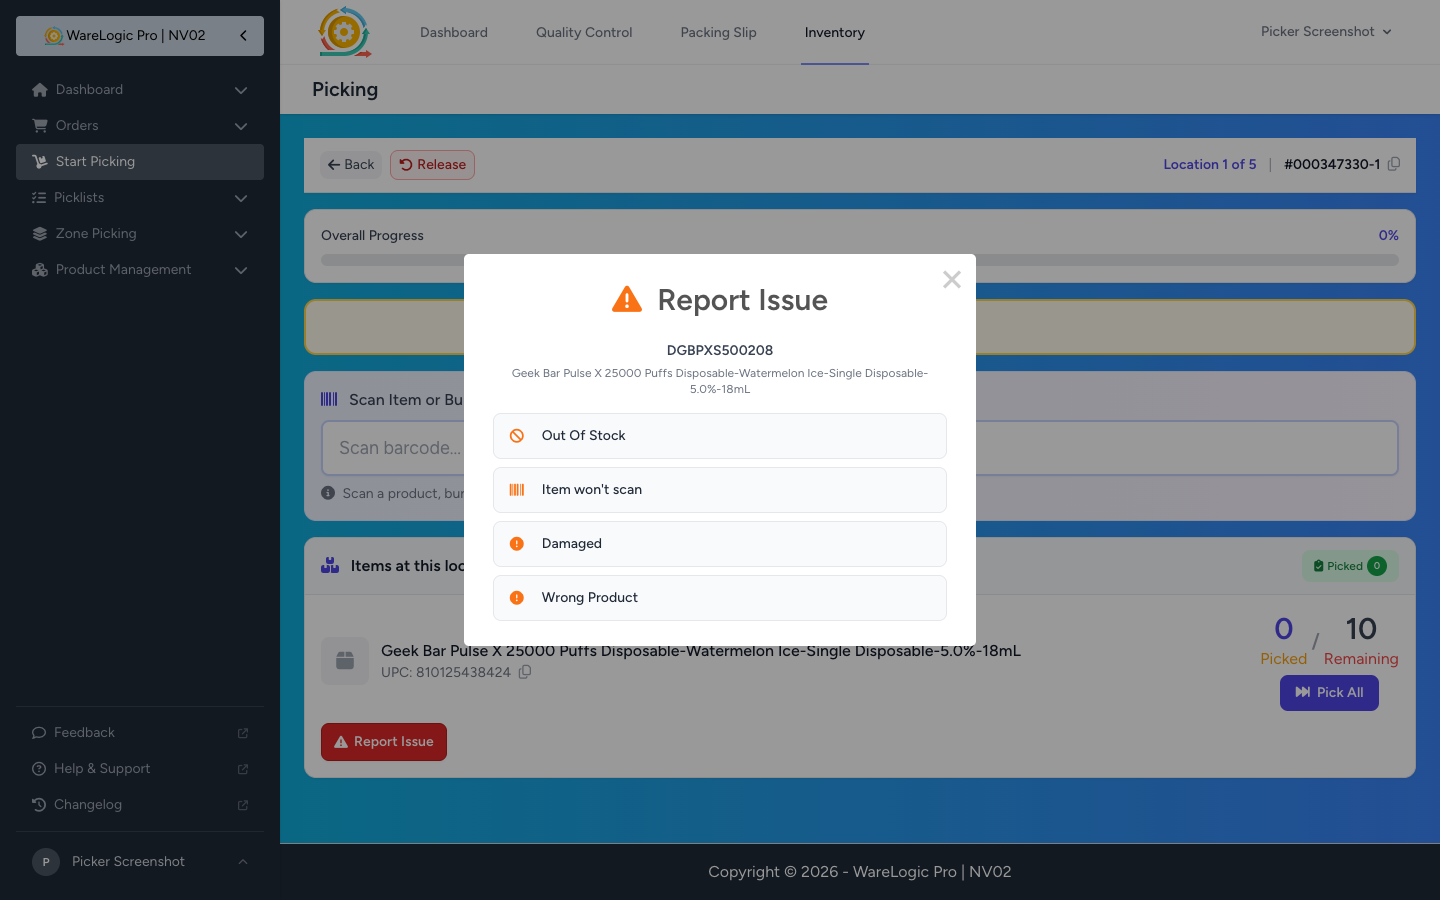Open the Picker Screenshot dropdown
Viewport: 1440px width, 900px height.
pyautogui.click(x=1325, y=31)
